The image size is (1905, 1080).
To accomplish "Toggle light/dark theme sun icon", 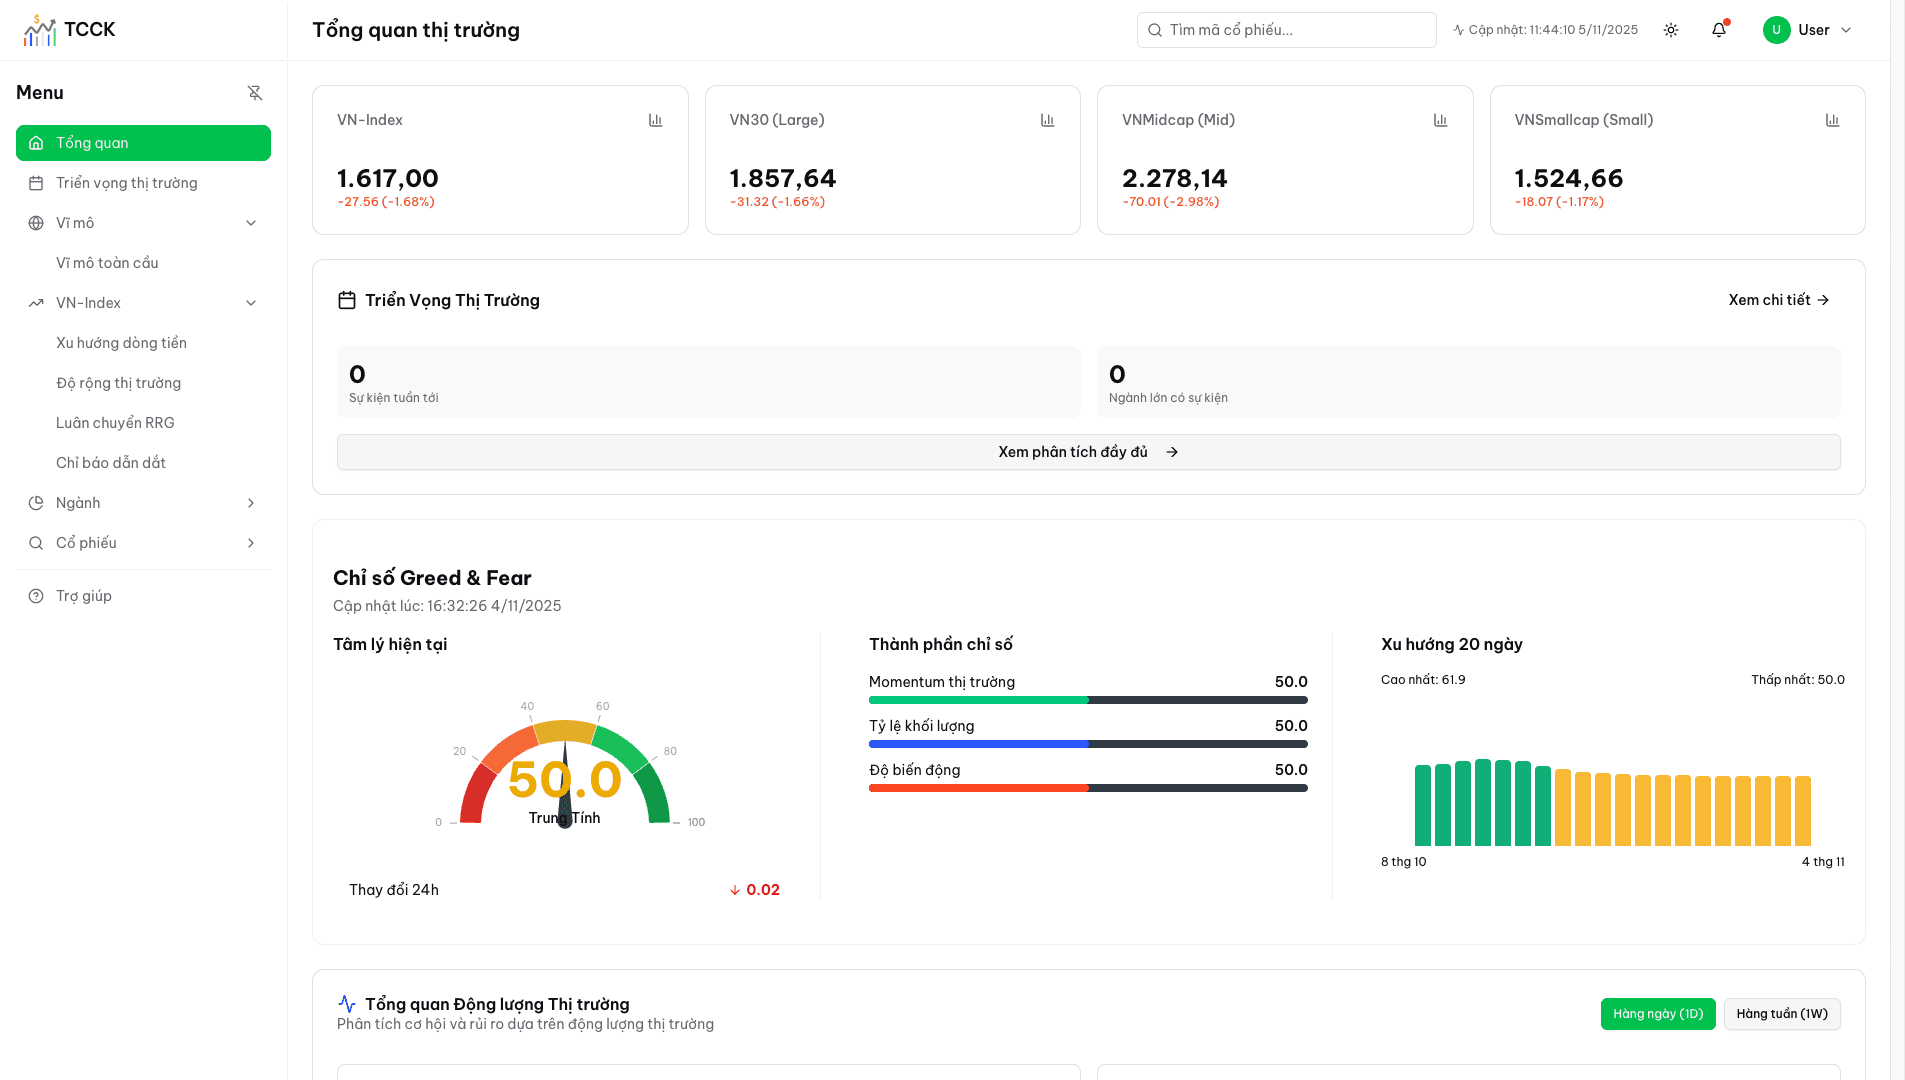I will pyautogui.click(x=1671, y=30).
